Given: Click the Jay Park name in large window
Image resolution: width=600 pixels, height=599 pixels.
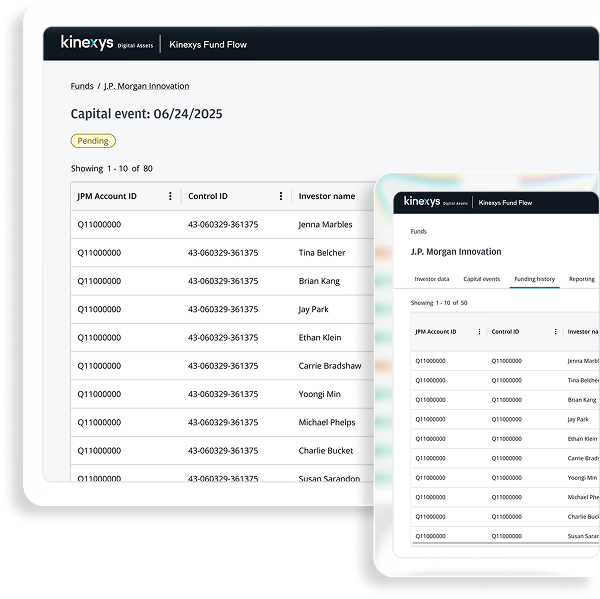Looking at the screenshot, I should click(x=313, y=310).
